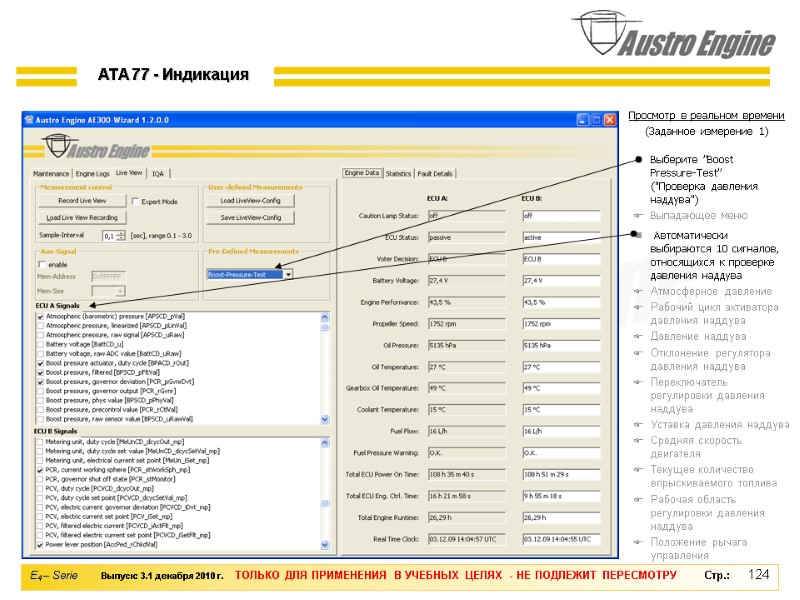Check Boost pressure, raw sensor value signal
Screen dimensions: 800x600
coord(40,419)
